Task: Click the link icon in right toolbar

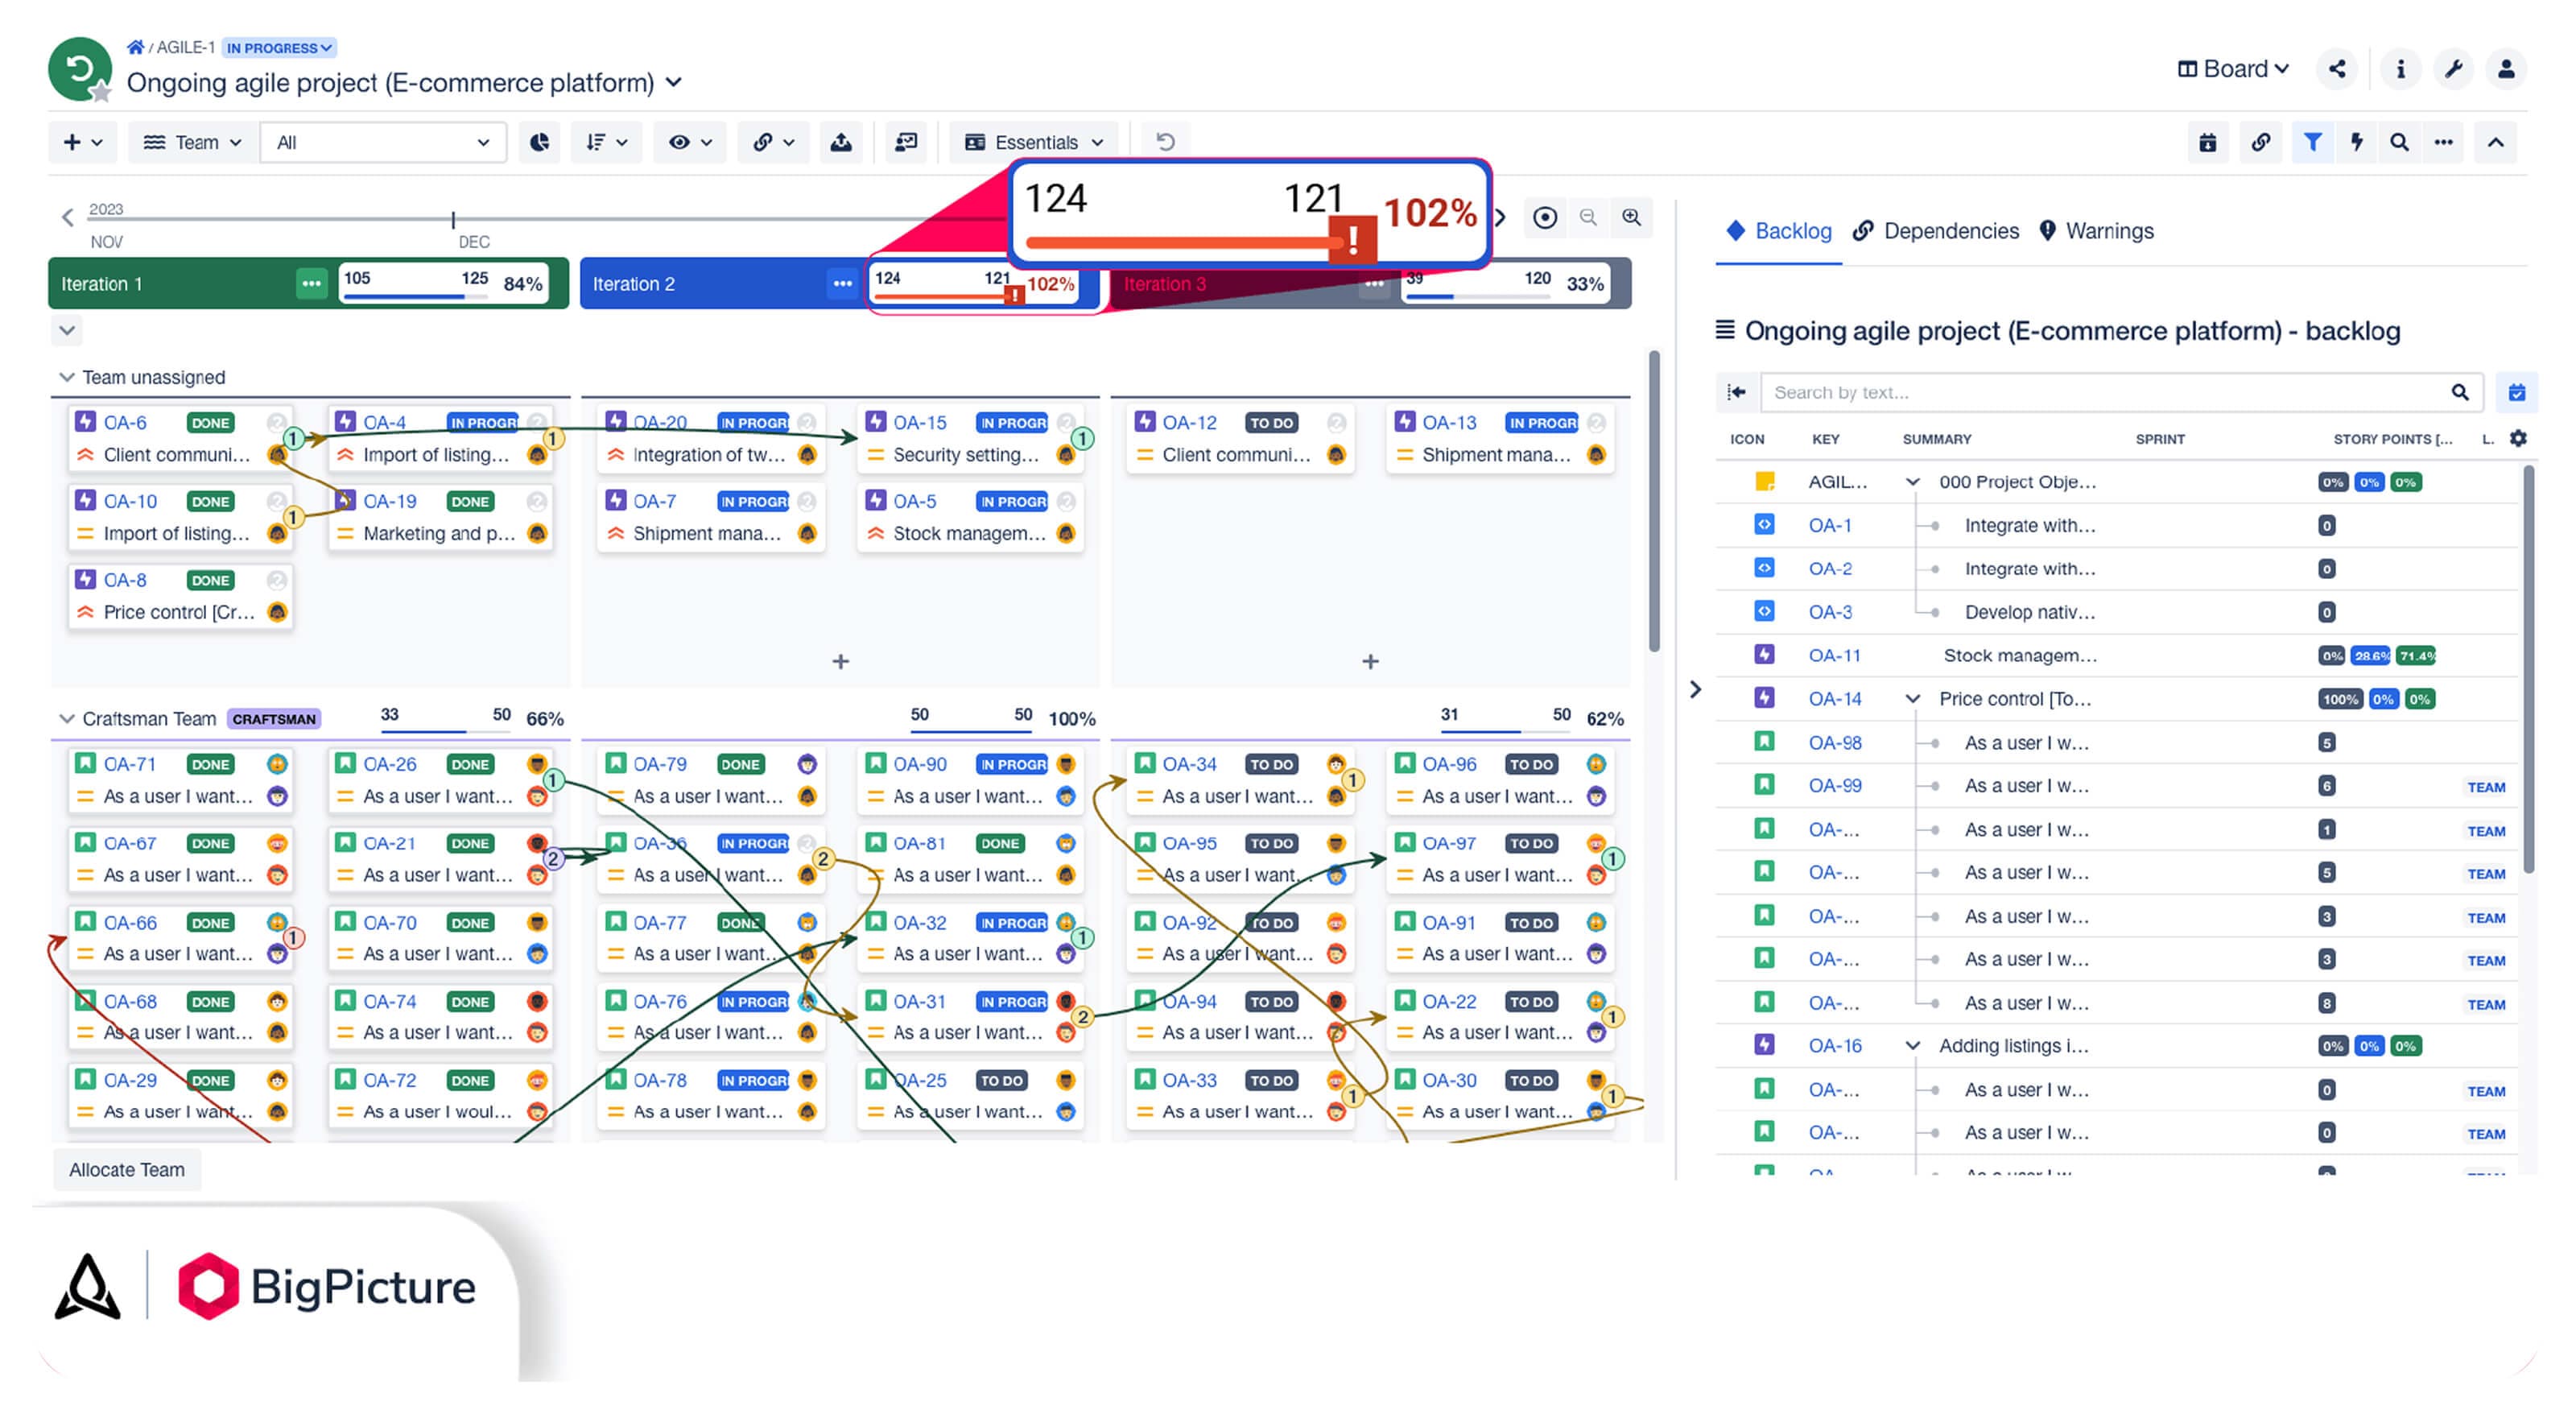Action: pyautogui.click(x=2261, y=142)
